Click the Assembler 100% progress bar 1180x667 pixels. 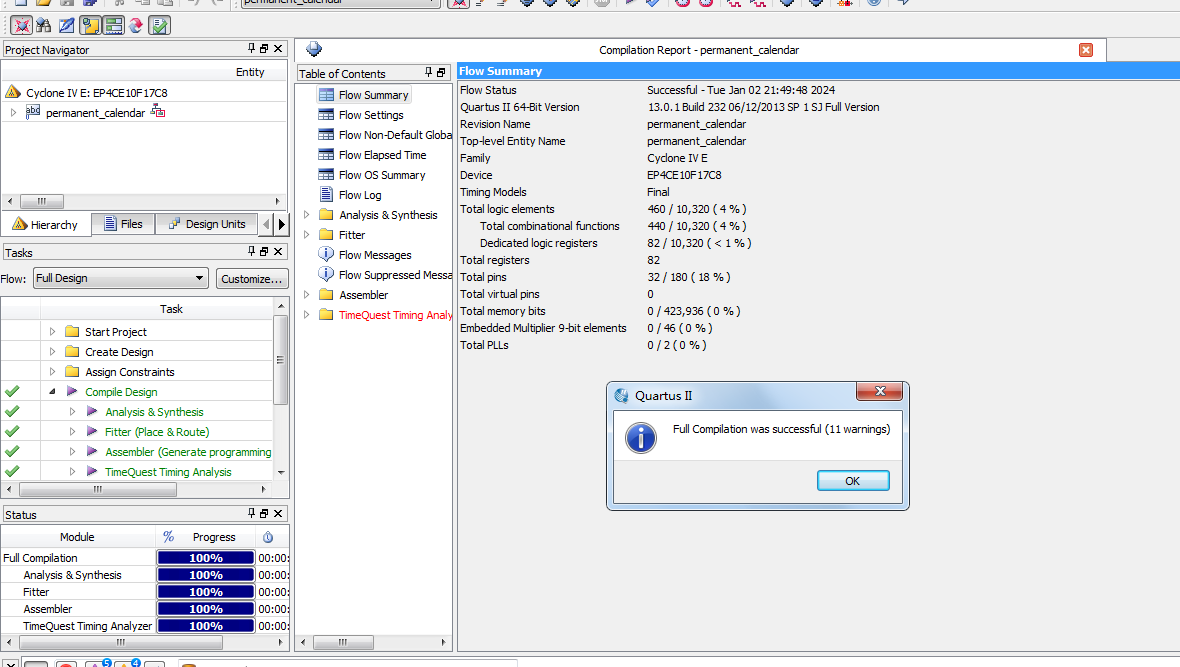point(205,609)
